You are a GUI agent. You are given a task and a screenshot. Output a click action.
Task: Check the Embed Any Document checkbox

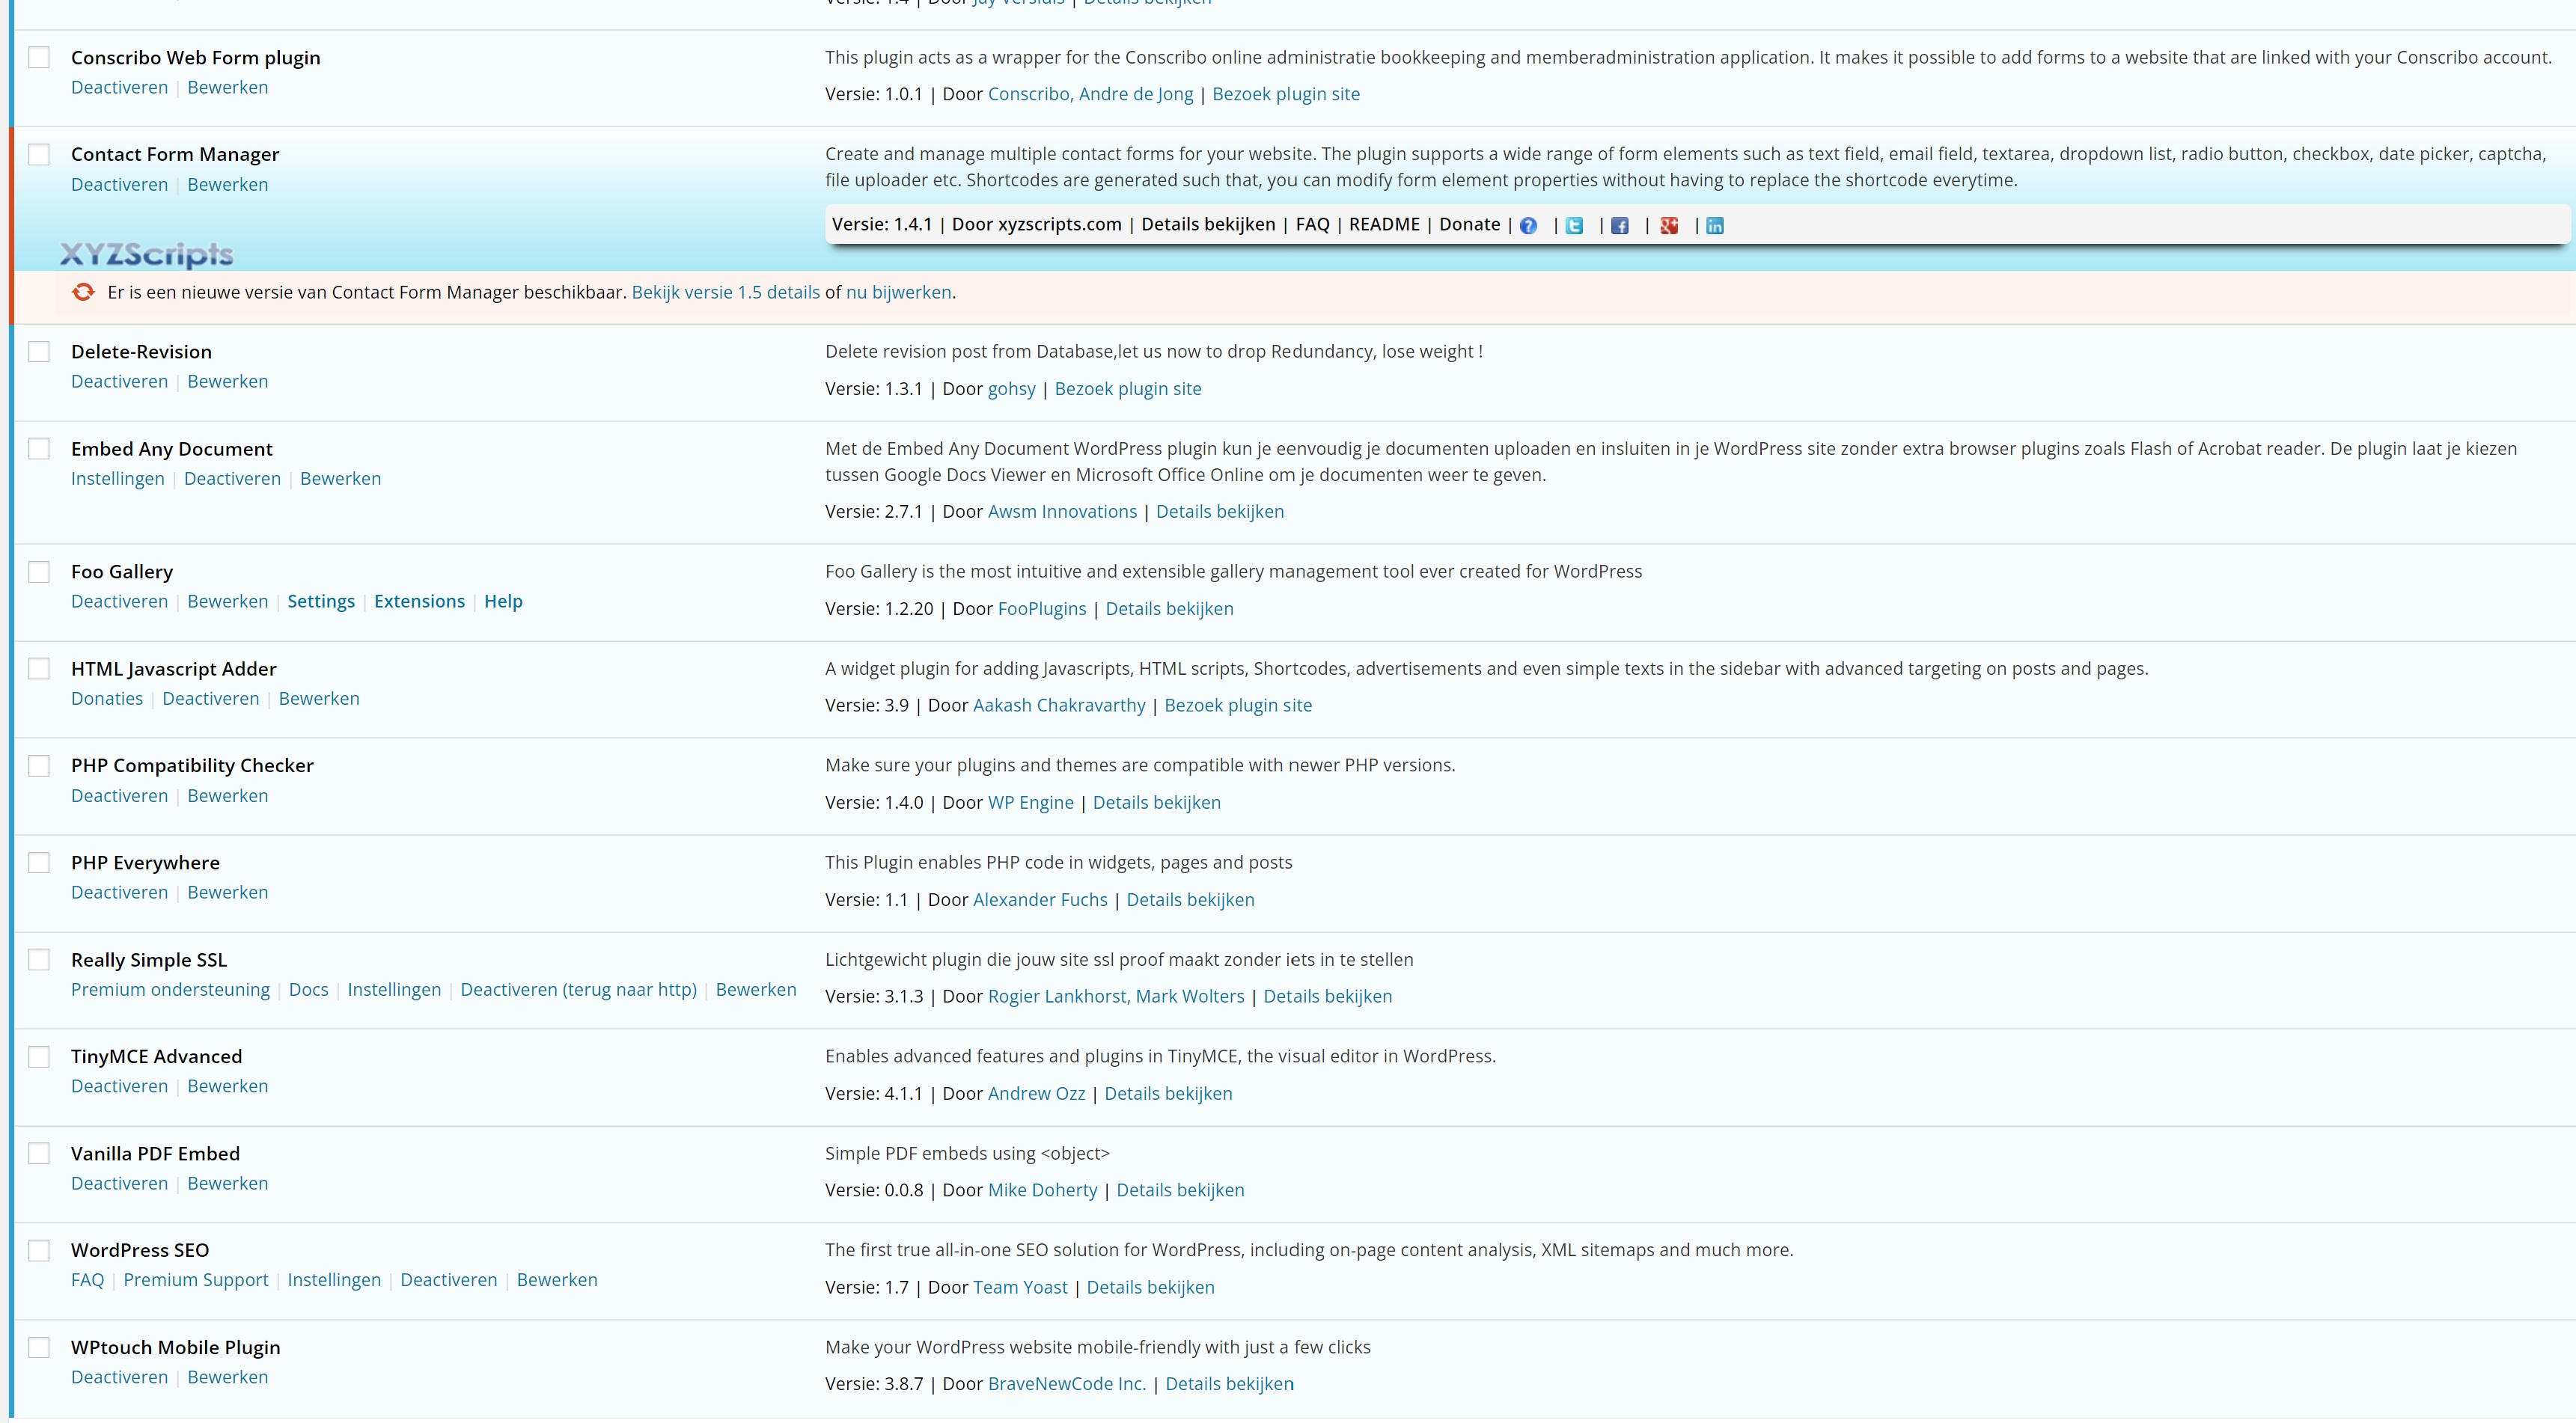click(39, 449)
